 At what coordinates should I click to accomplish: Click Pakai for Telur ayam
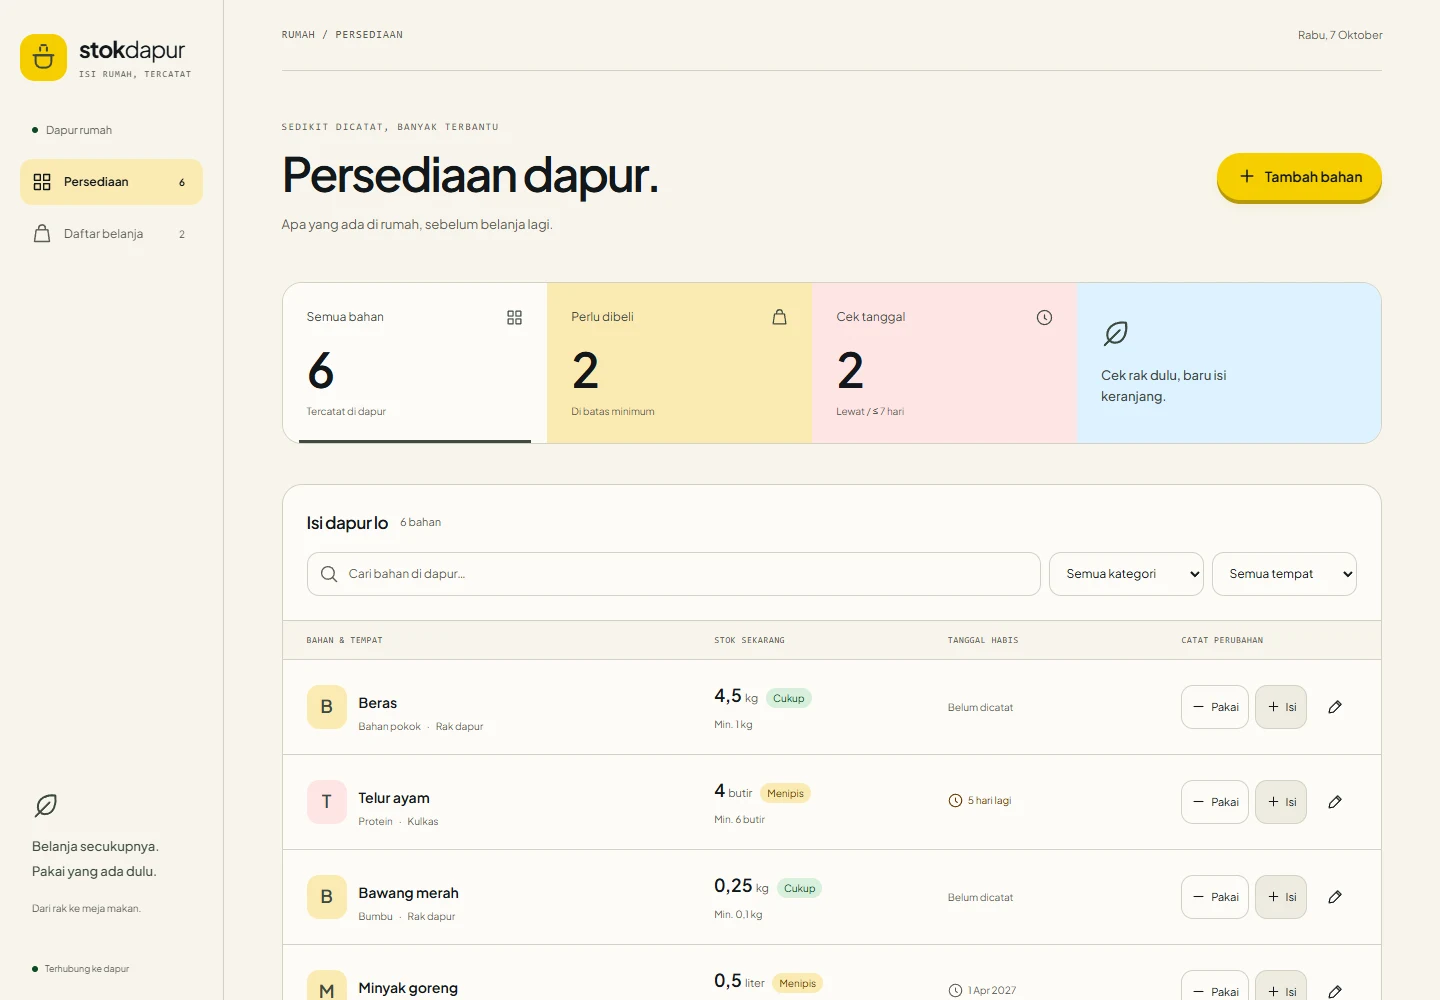(1215, 802)
